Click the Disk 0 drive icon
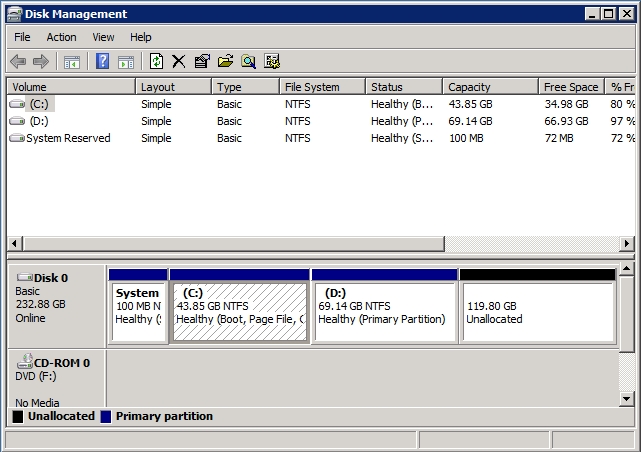 (x=25, y=277)
